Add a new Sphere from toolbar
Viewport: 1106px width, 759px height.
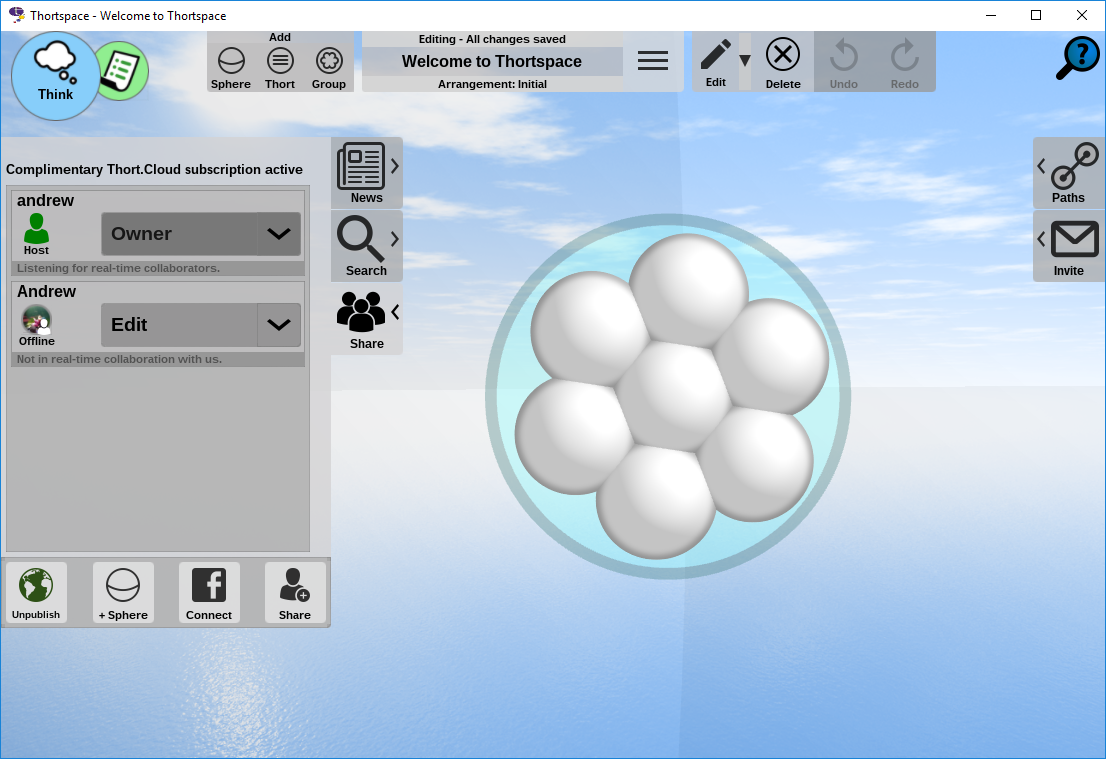point(231,68)
